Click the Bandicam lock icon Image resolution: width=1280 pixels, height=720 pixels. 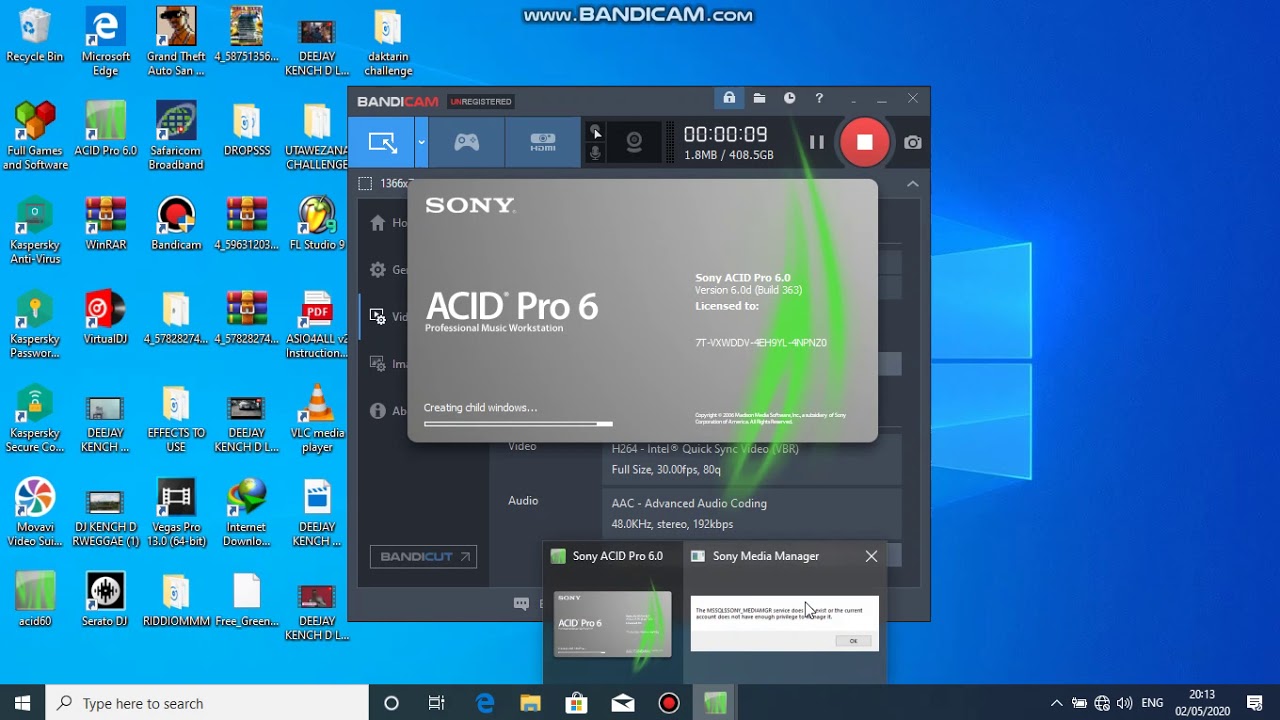[729, 98]
